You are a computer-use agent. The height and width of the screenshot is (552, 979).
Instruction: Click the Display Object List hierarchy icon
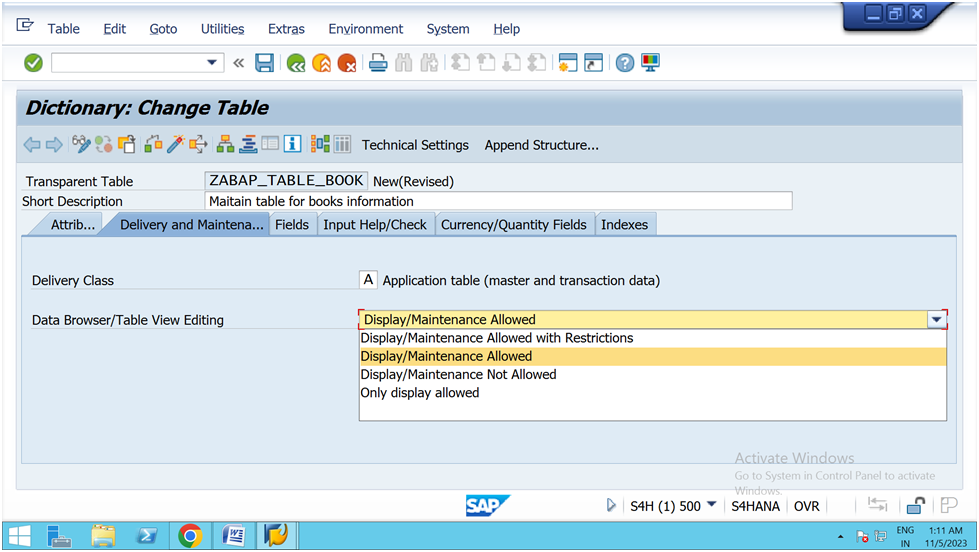pyautogui.click(x=225, y=144)
